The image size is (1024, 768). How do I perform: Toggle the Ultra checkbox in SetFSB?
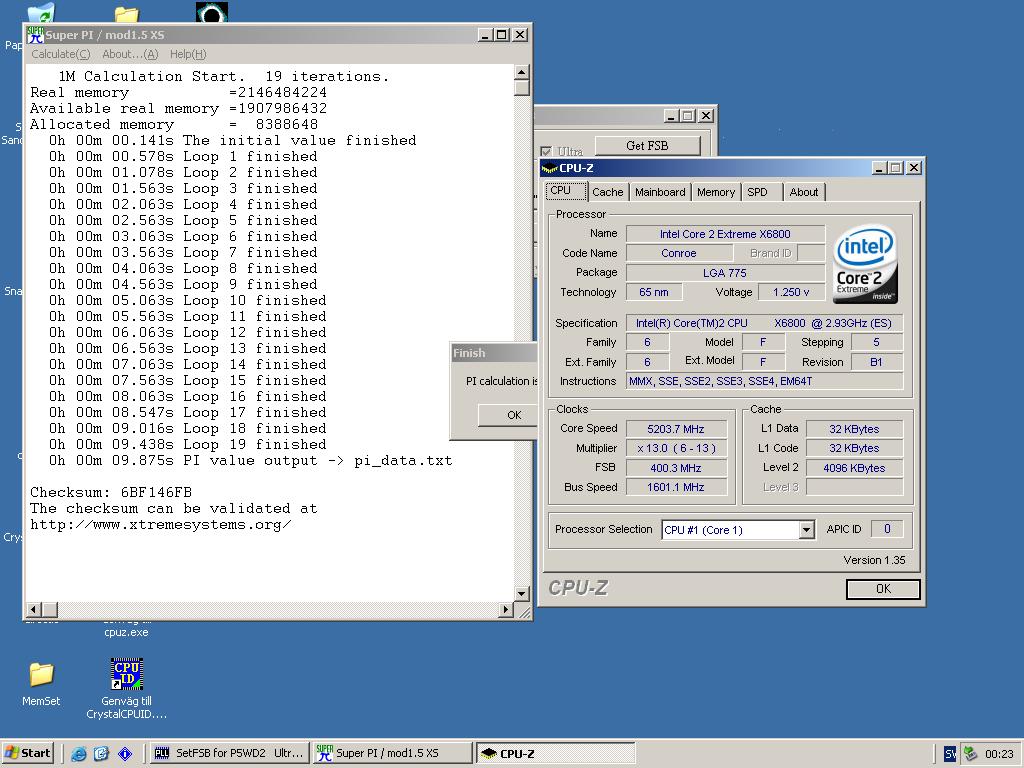[x=546, y=152]
